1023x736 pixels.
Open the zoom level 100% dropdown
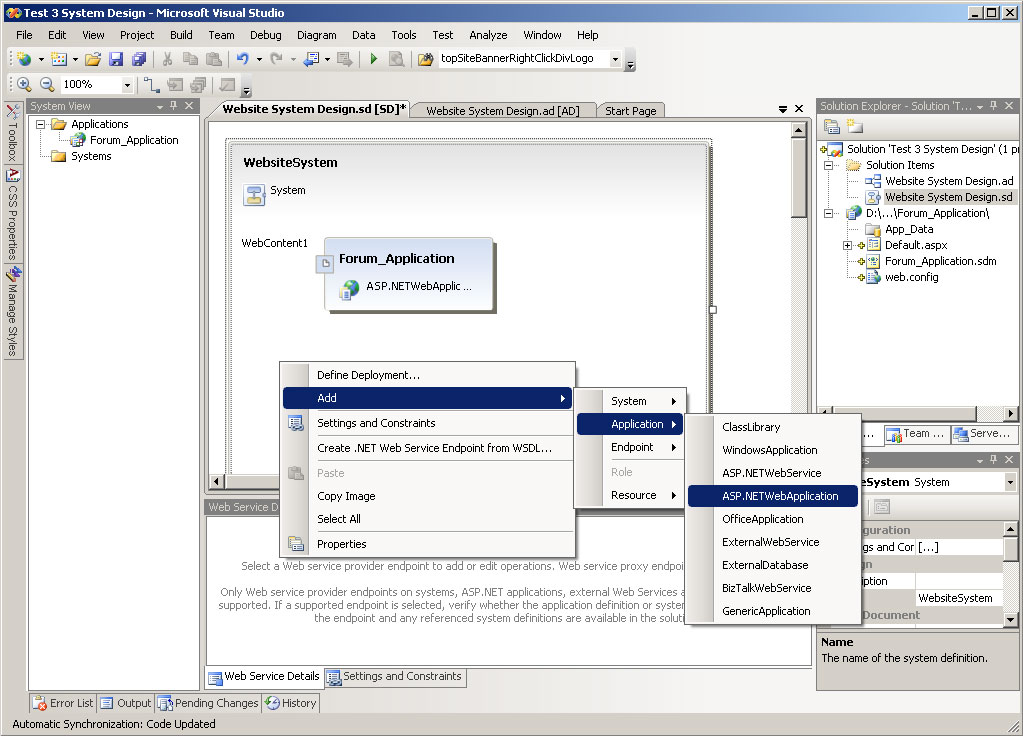(127, 85)
